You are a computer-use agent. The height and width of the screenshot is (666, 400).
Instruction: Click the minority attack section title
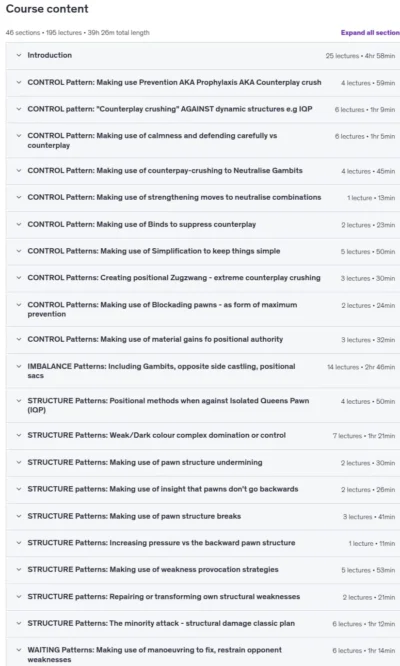tap(161, 624)
